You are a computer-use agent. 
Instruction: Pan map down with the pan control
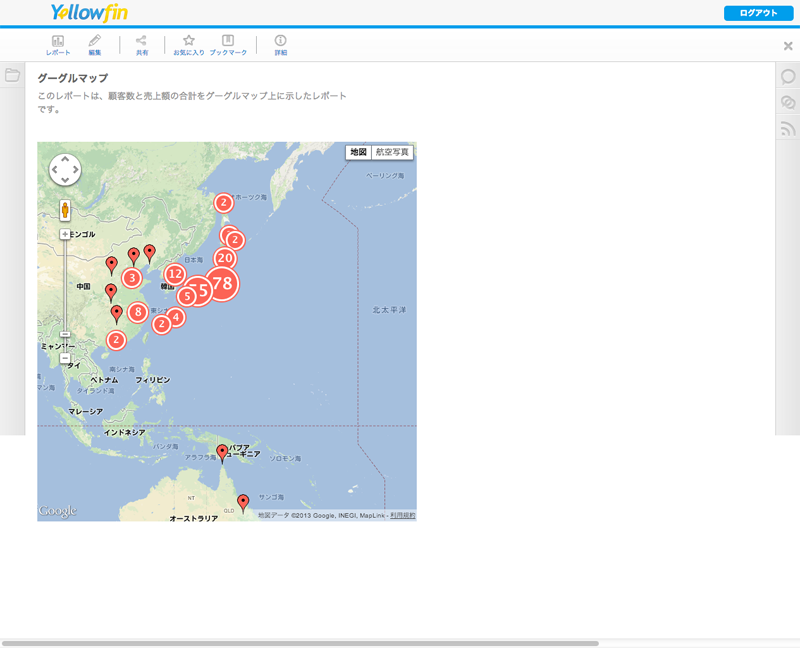pos(65,180)
